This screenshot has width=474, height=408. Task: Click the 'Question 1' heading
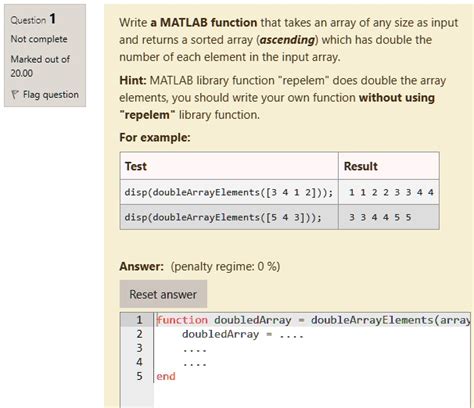33,19
